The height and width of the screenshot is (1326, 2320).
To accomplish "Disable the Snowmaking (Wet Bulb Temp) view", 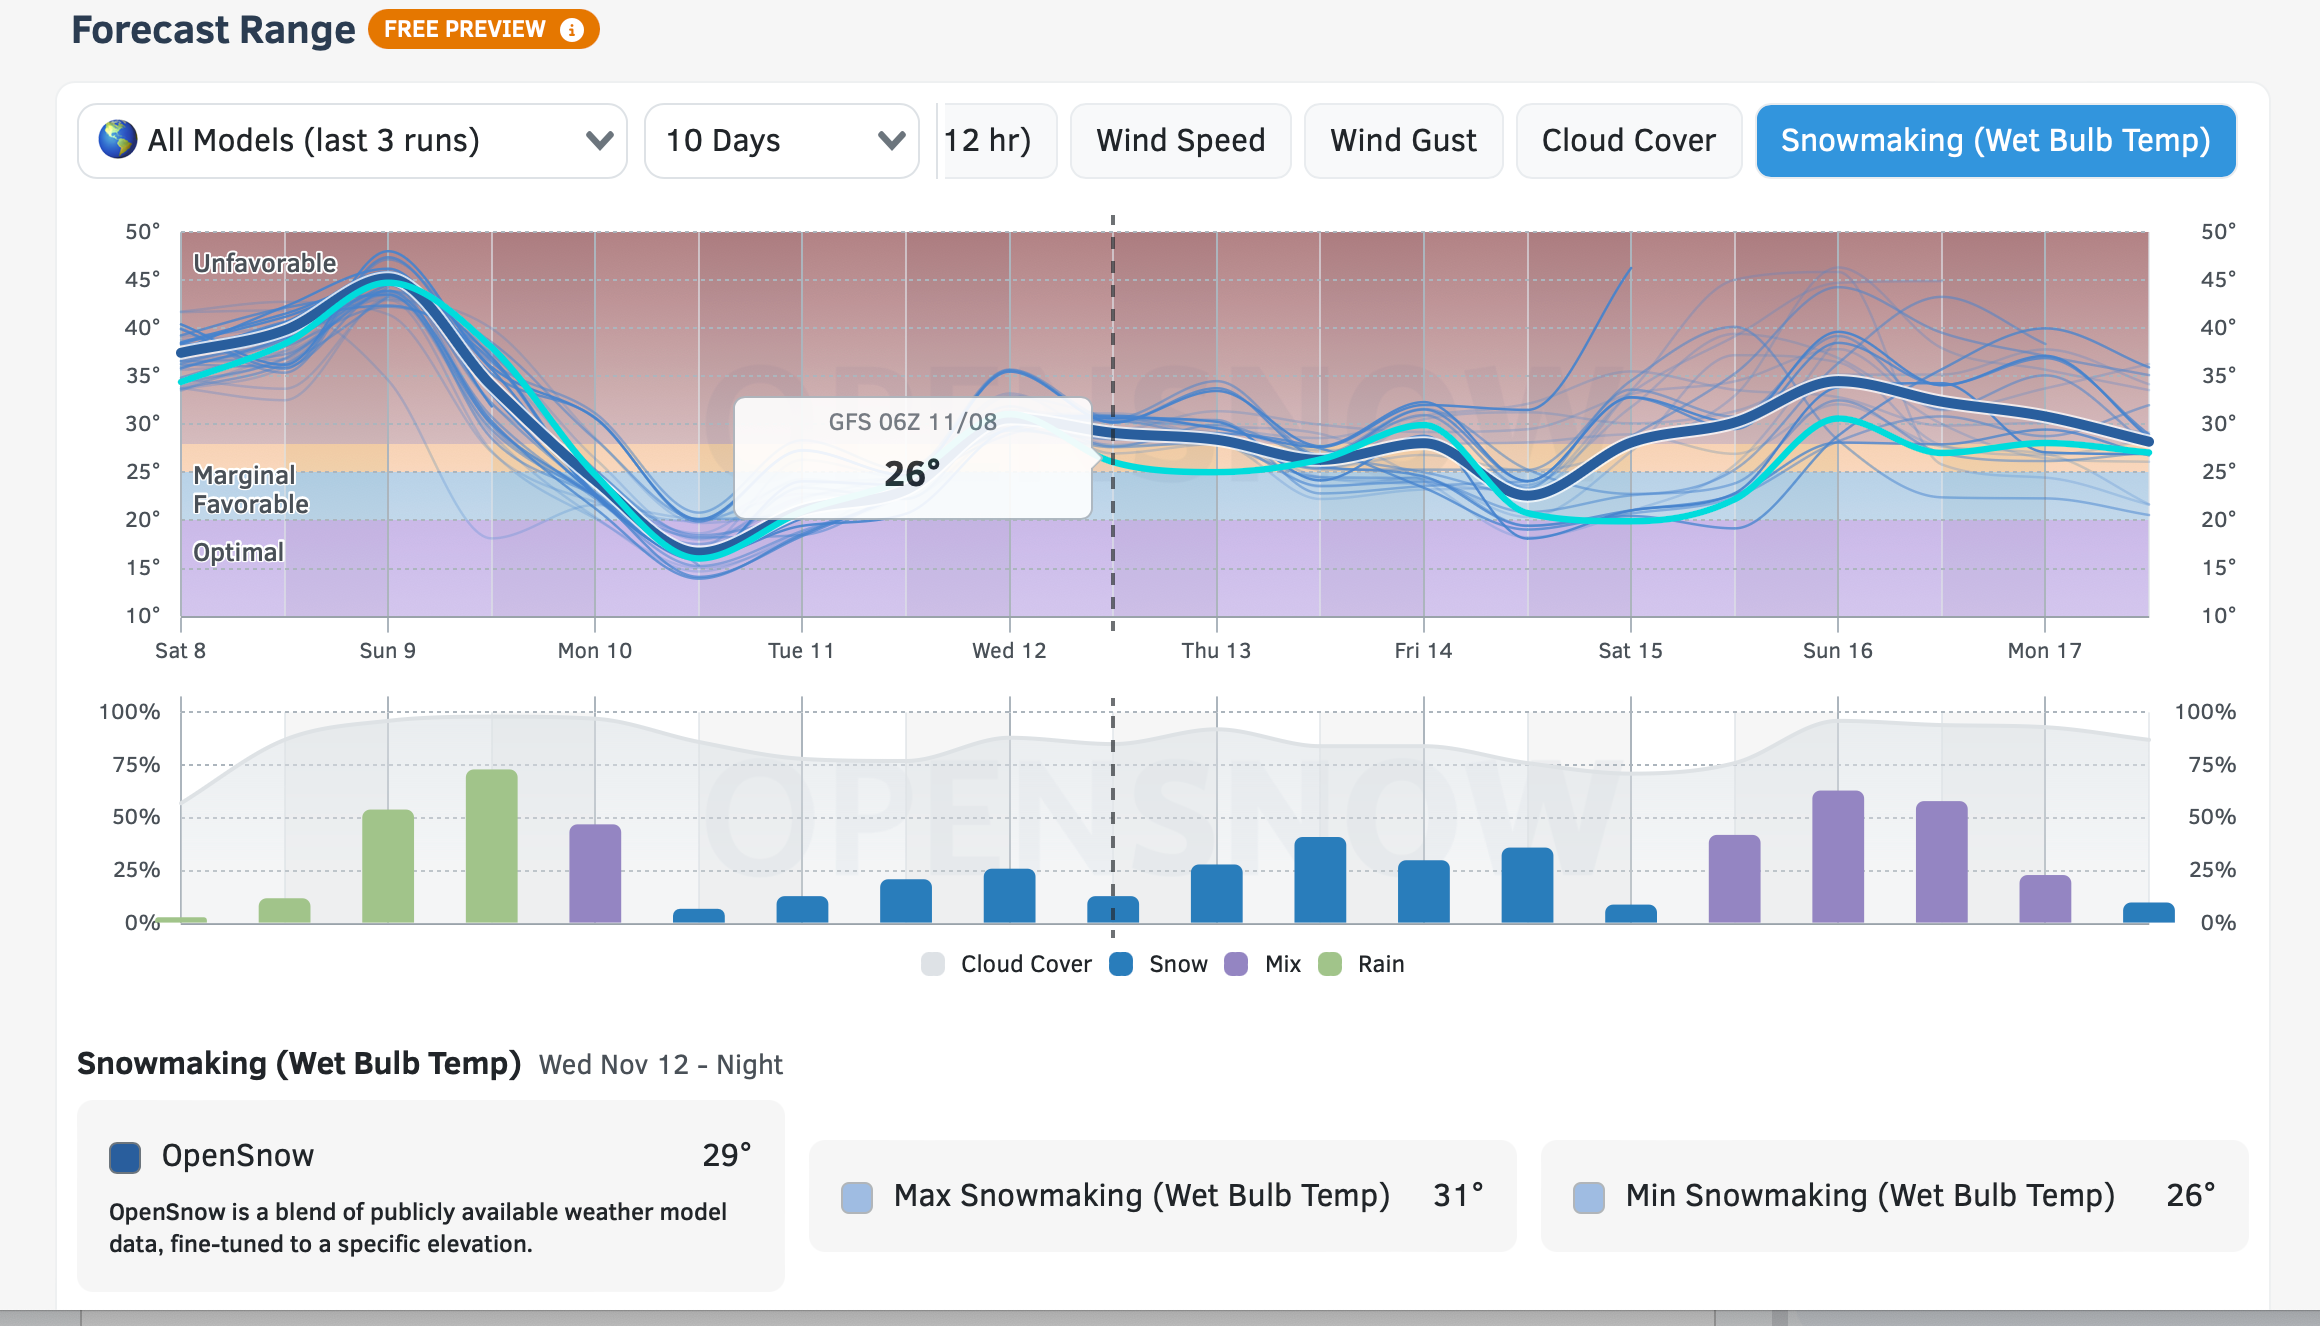I will click(1996, 140).
